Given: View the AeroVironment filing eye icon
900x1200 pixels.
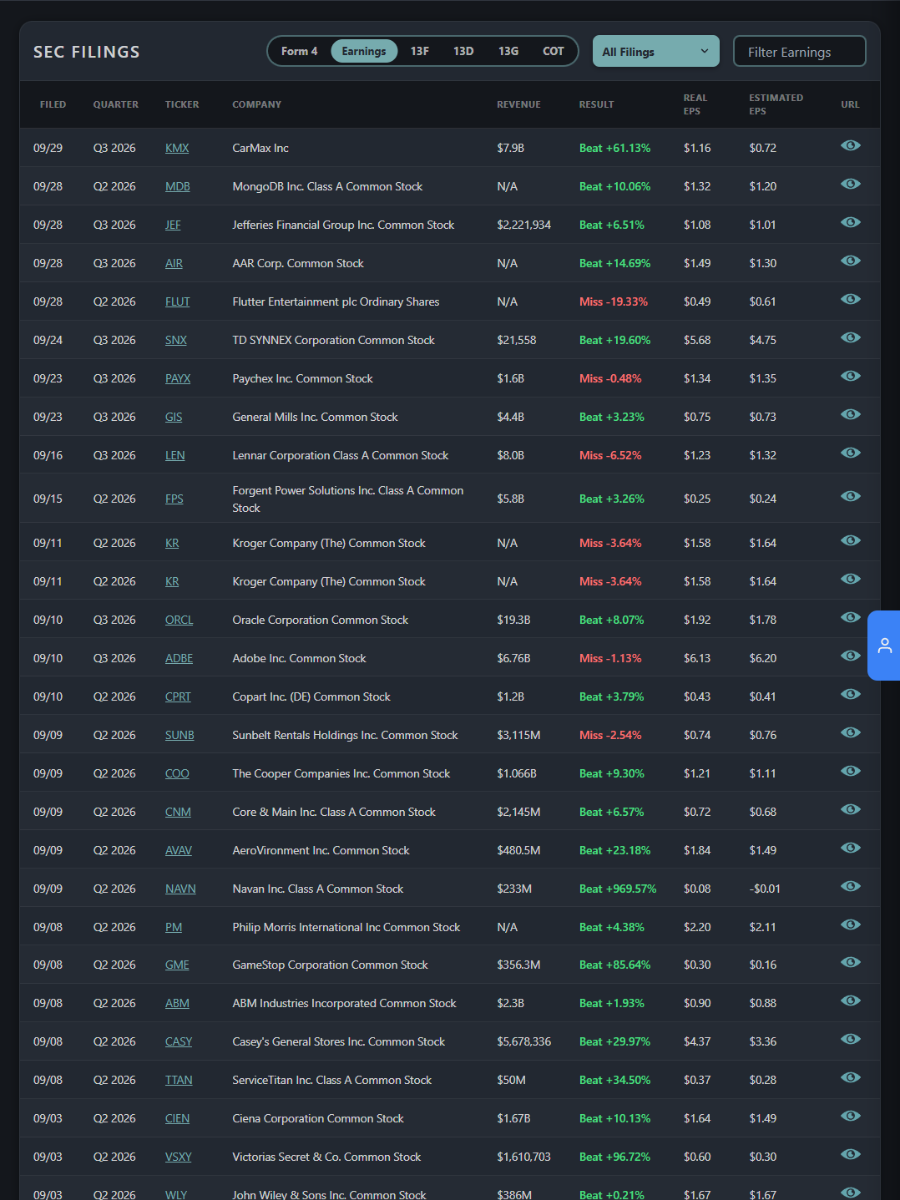Looking at the screenshot, I should tap(850, 848).
